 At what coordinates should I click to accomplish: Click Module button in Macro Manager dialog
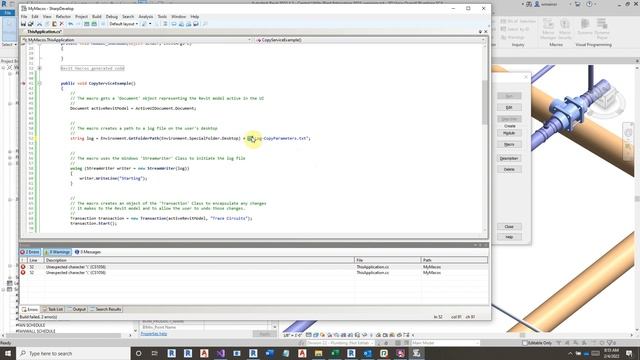[509, 133]
